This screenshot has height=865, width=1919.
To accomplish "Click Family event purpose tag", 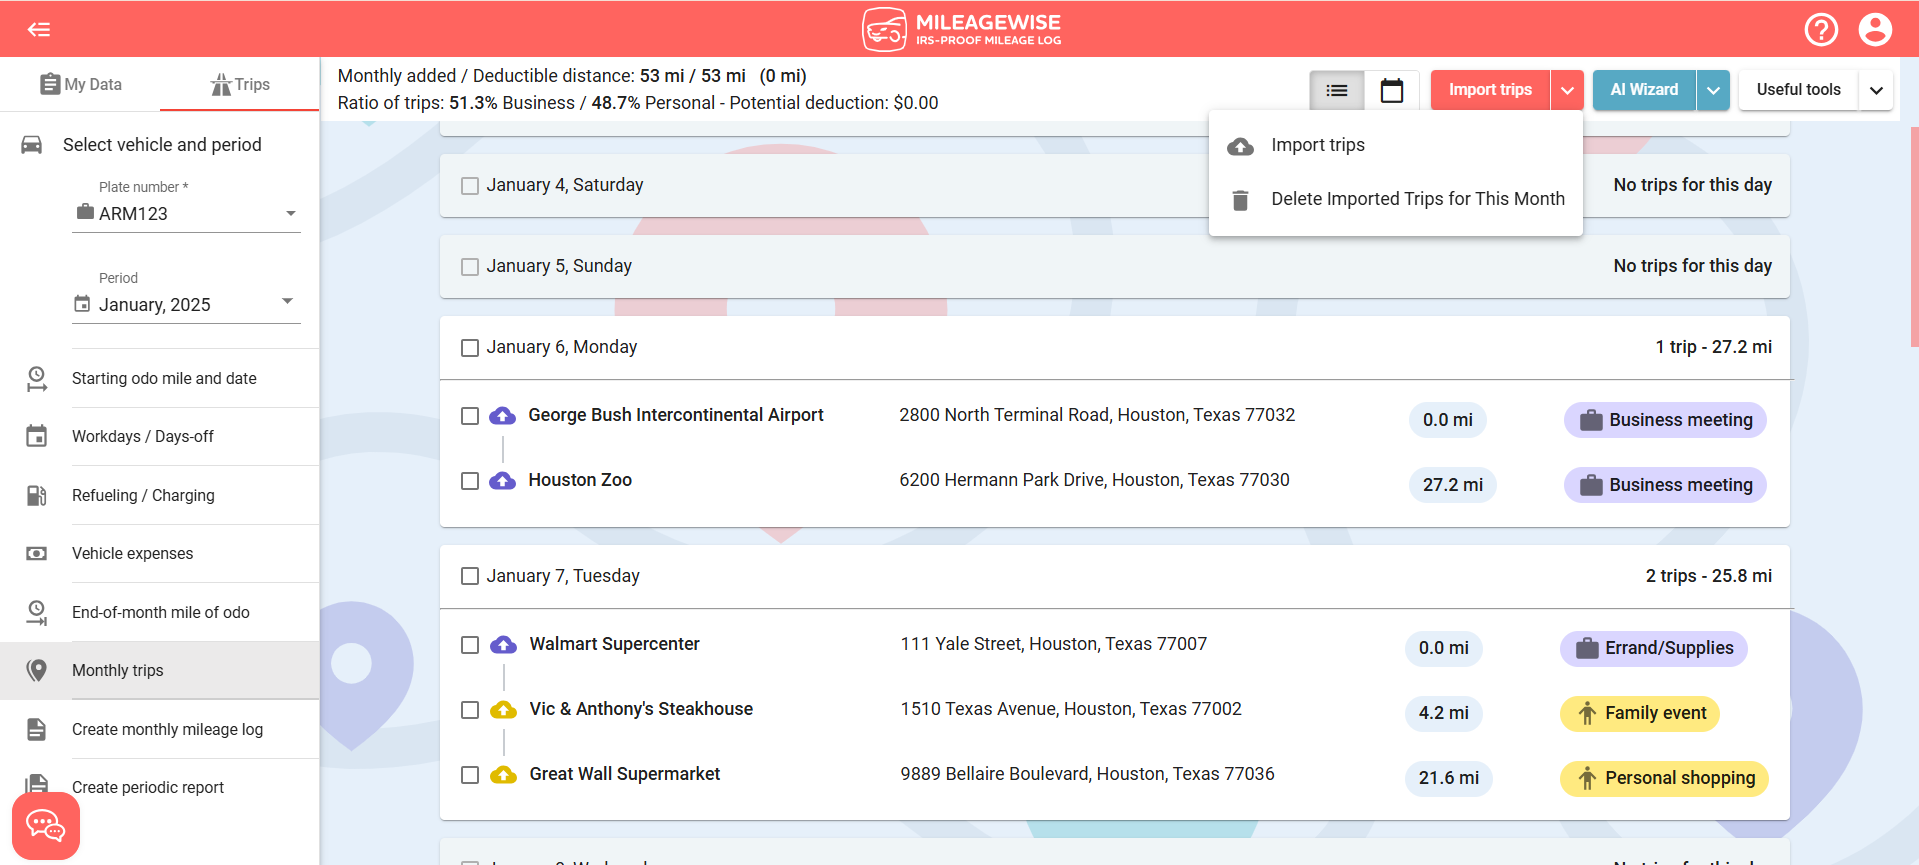I will point(1640,713).
